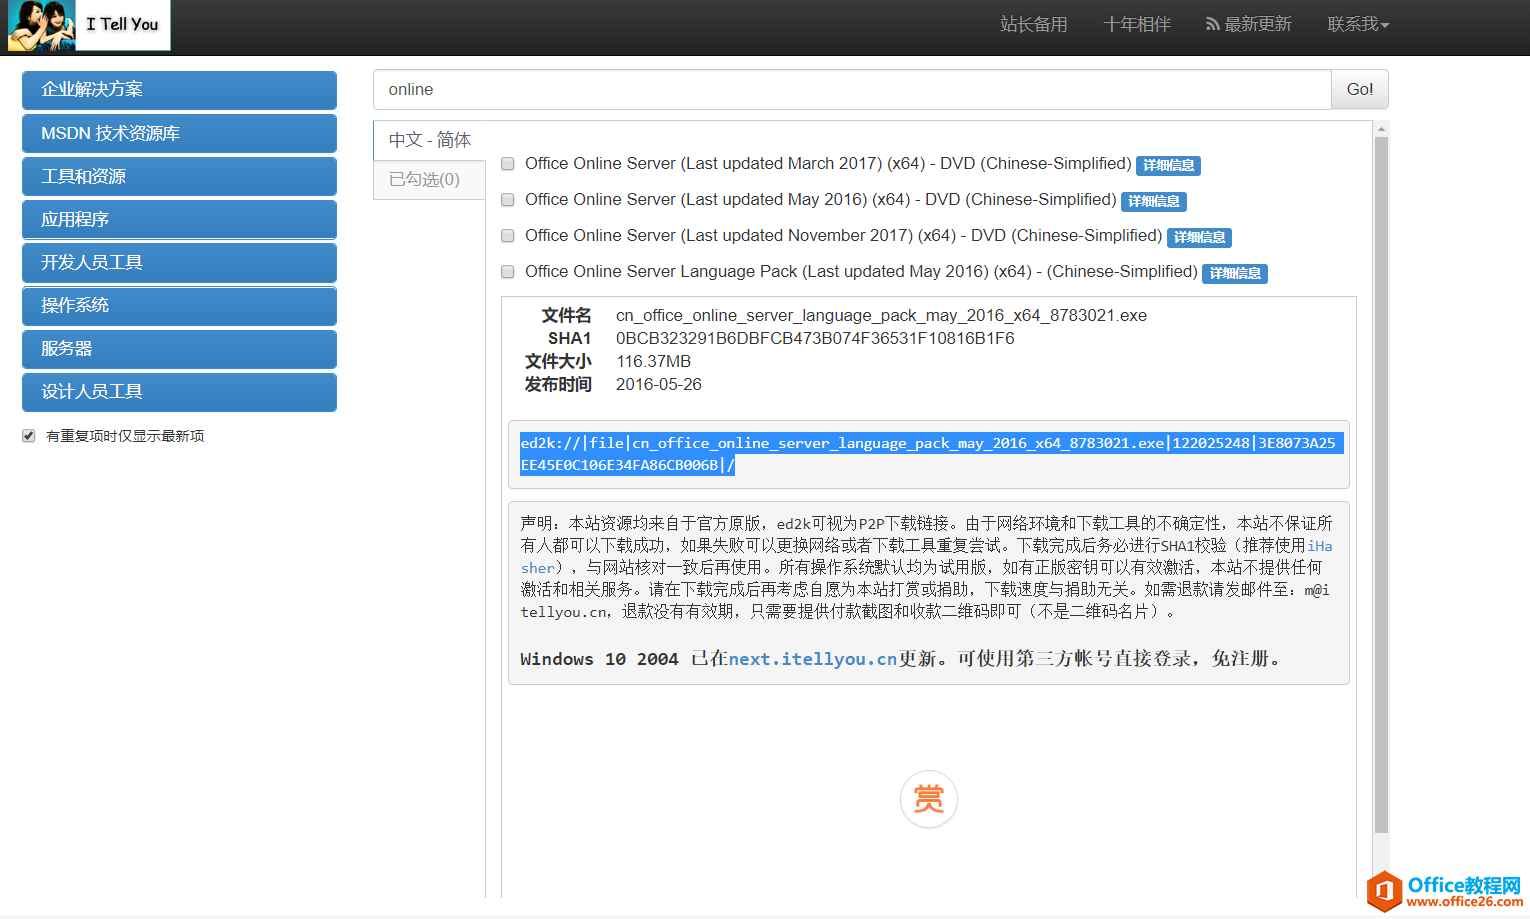
Task: Open the 服务器 sidebar category
Action: point(178,348)
